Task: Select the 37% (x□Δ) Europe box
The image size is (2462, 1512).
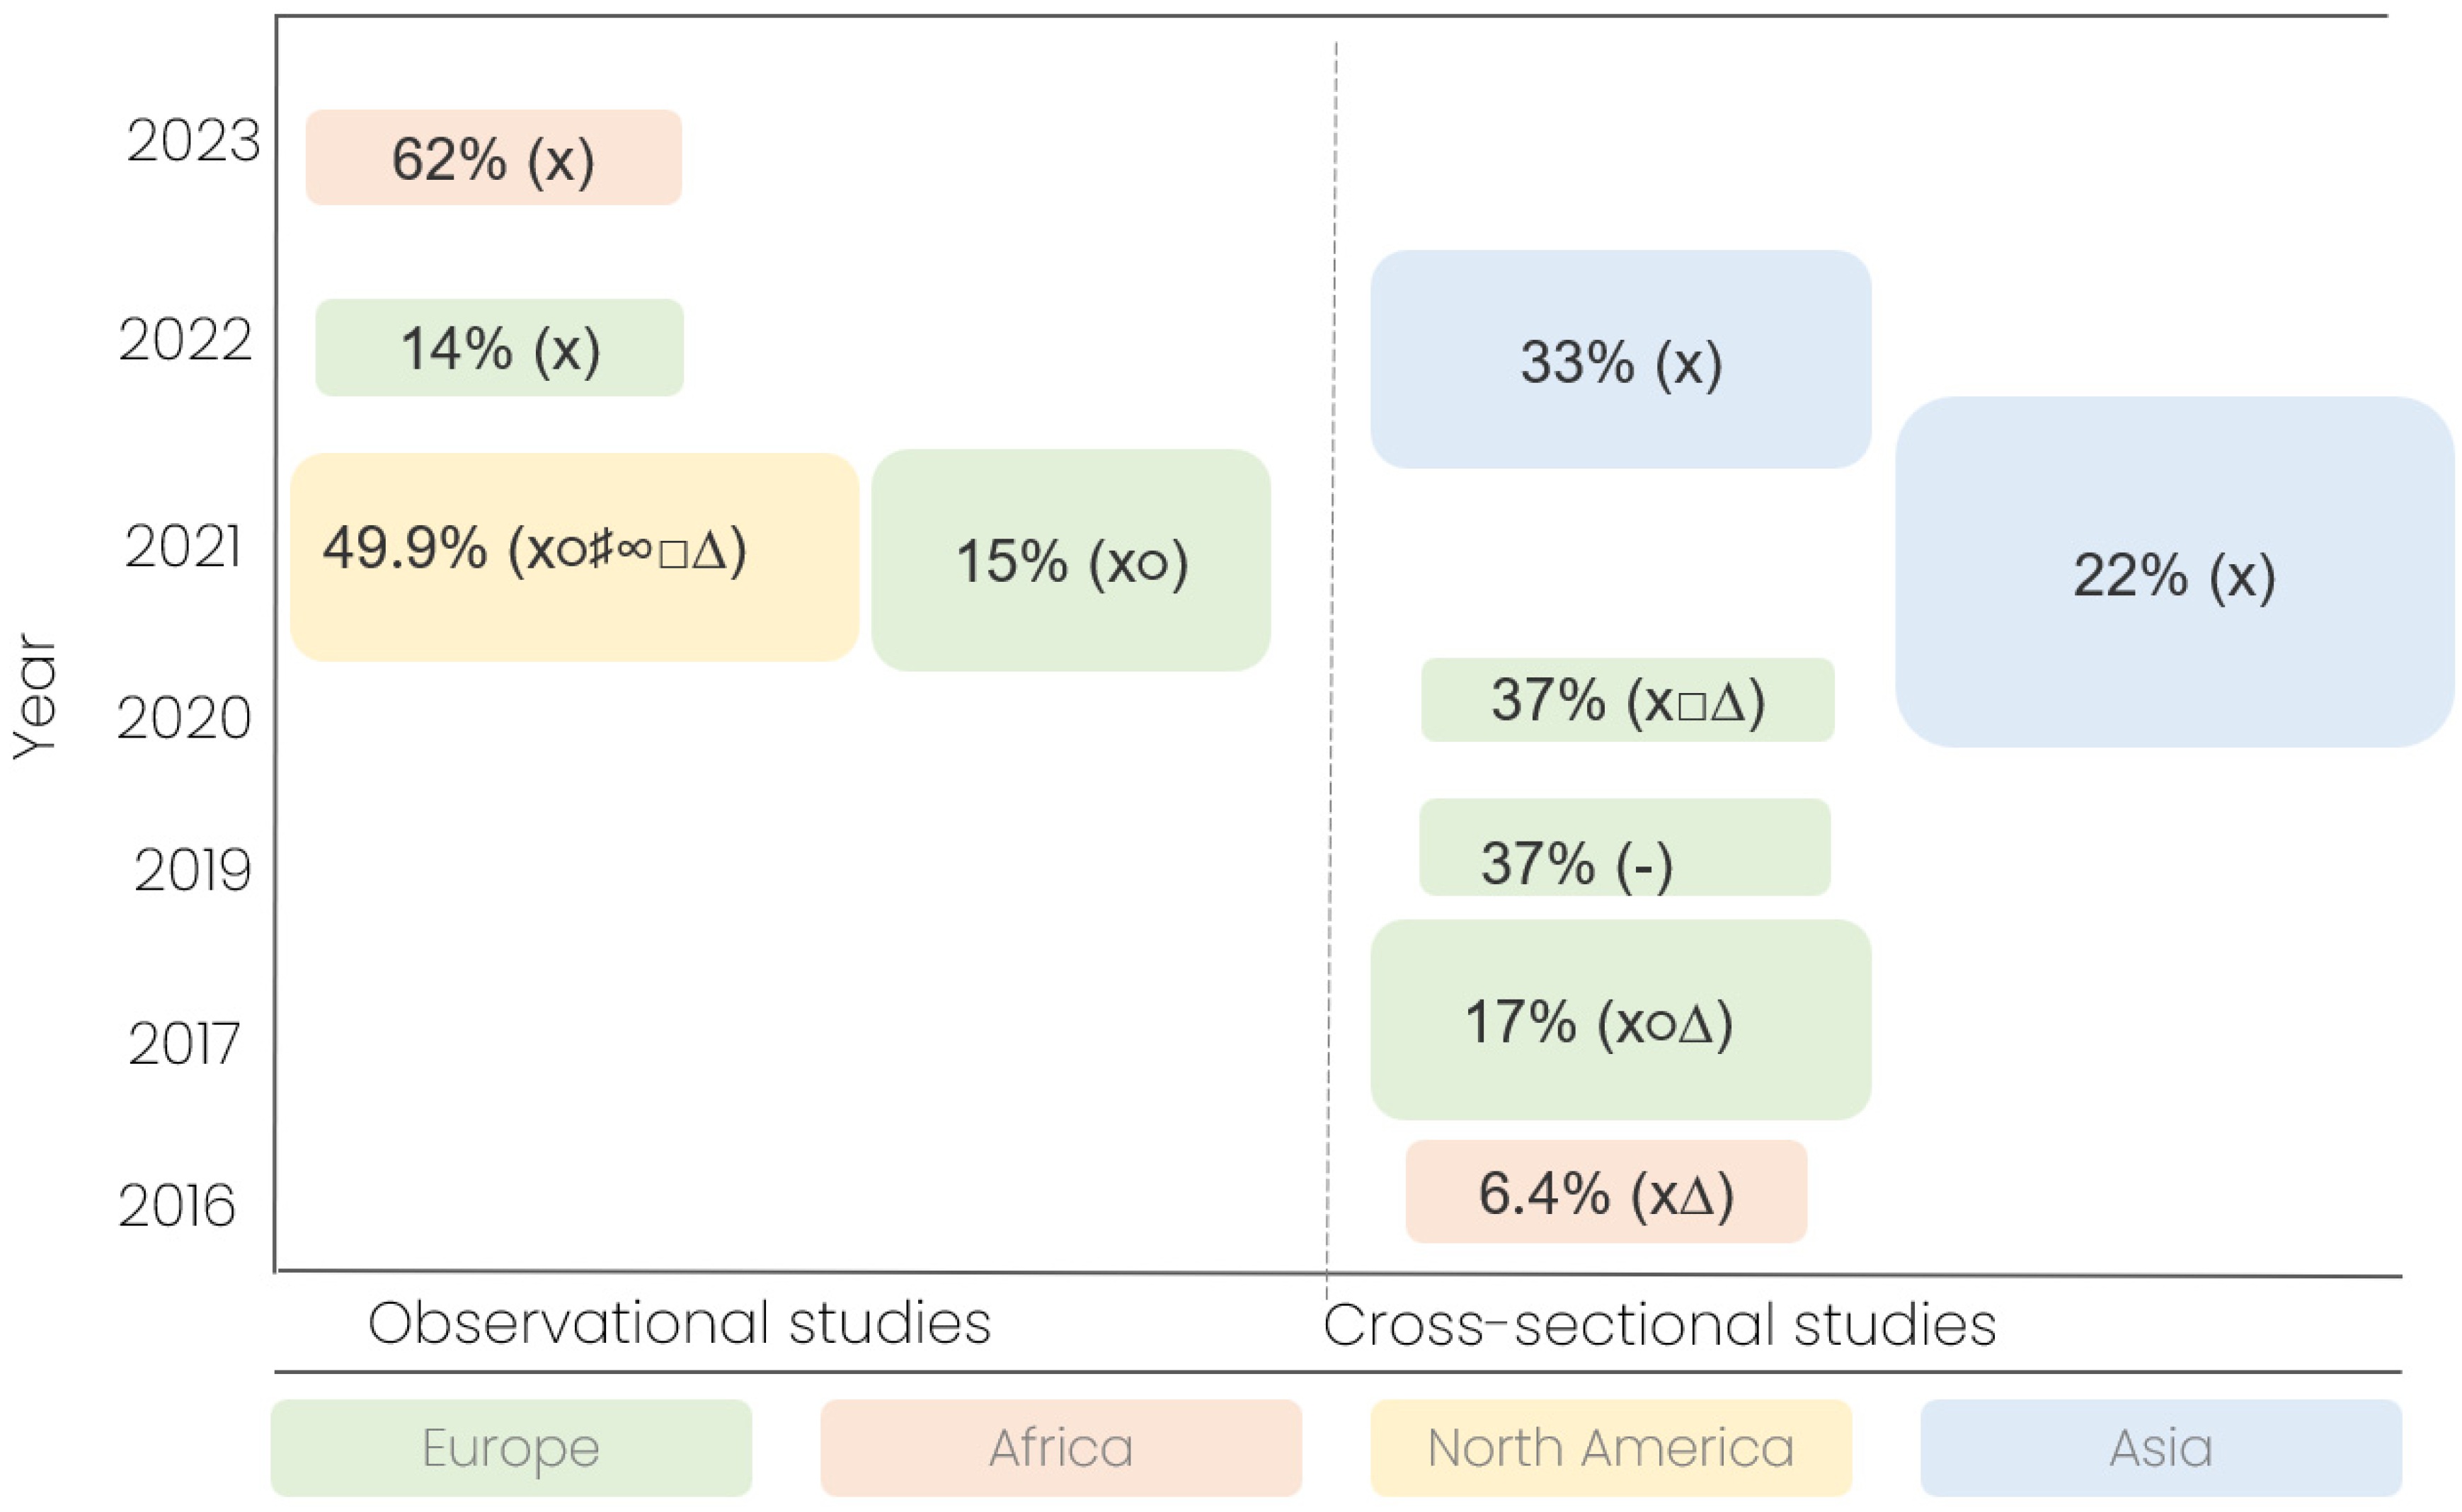Action: (1627, 700)
